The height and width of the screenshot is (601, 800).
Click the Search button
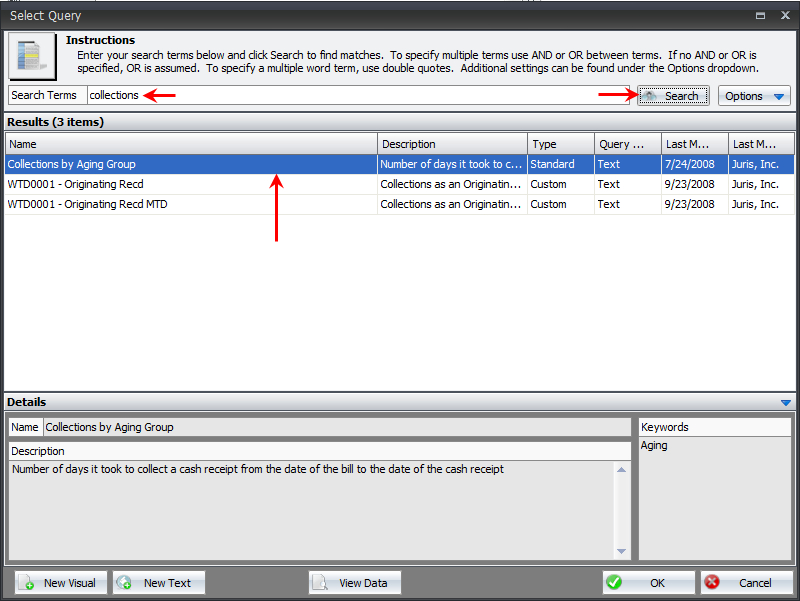(673, 96)
